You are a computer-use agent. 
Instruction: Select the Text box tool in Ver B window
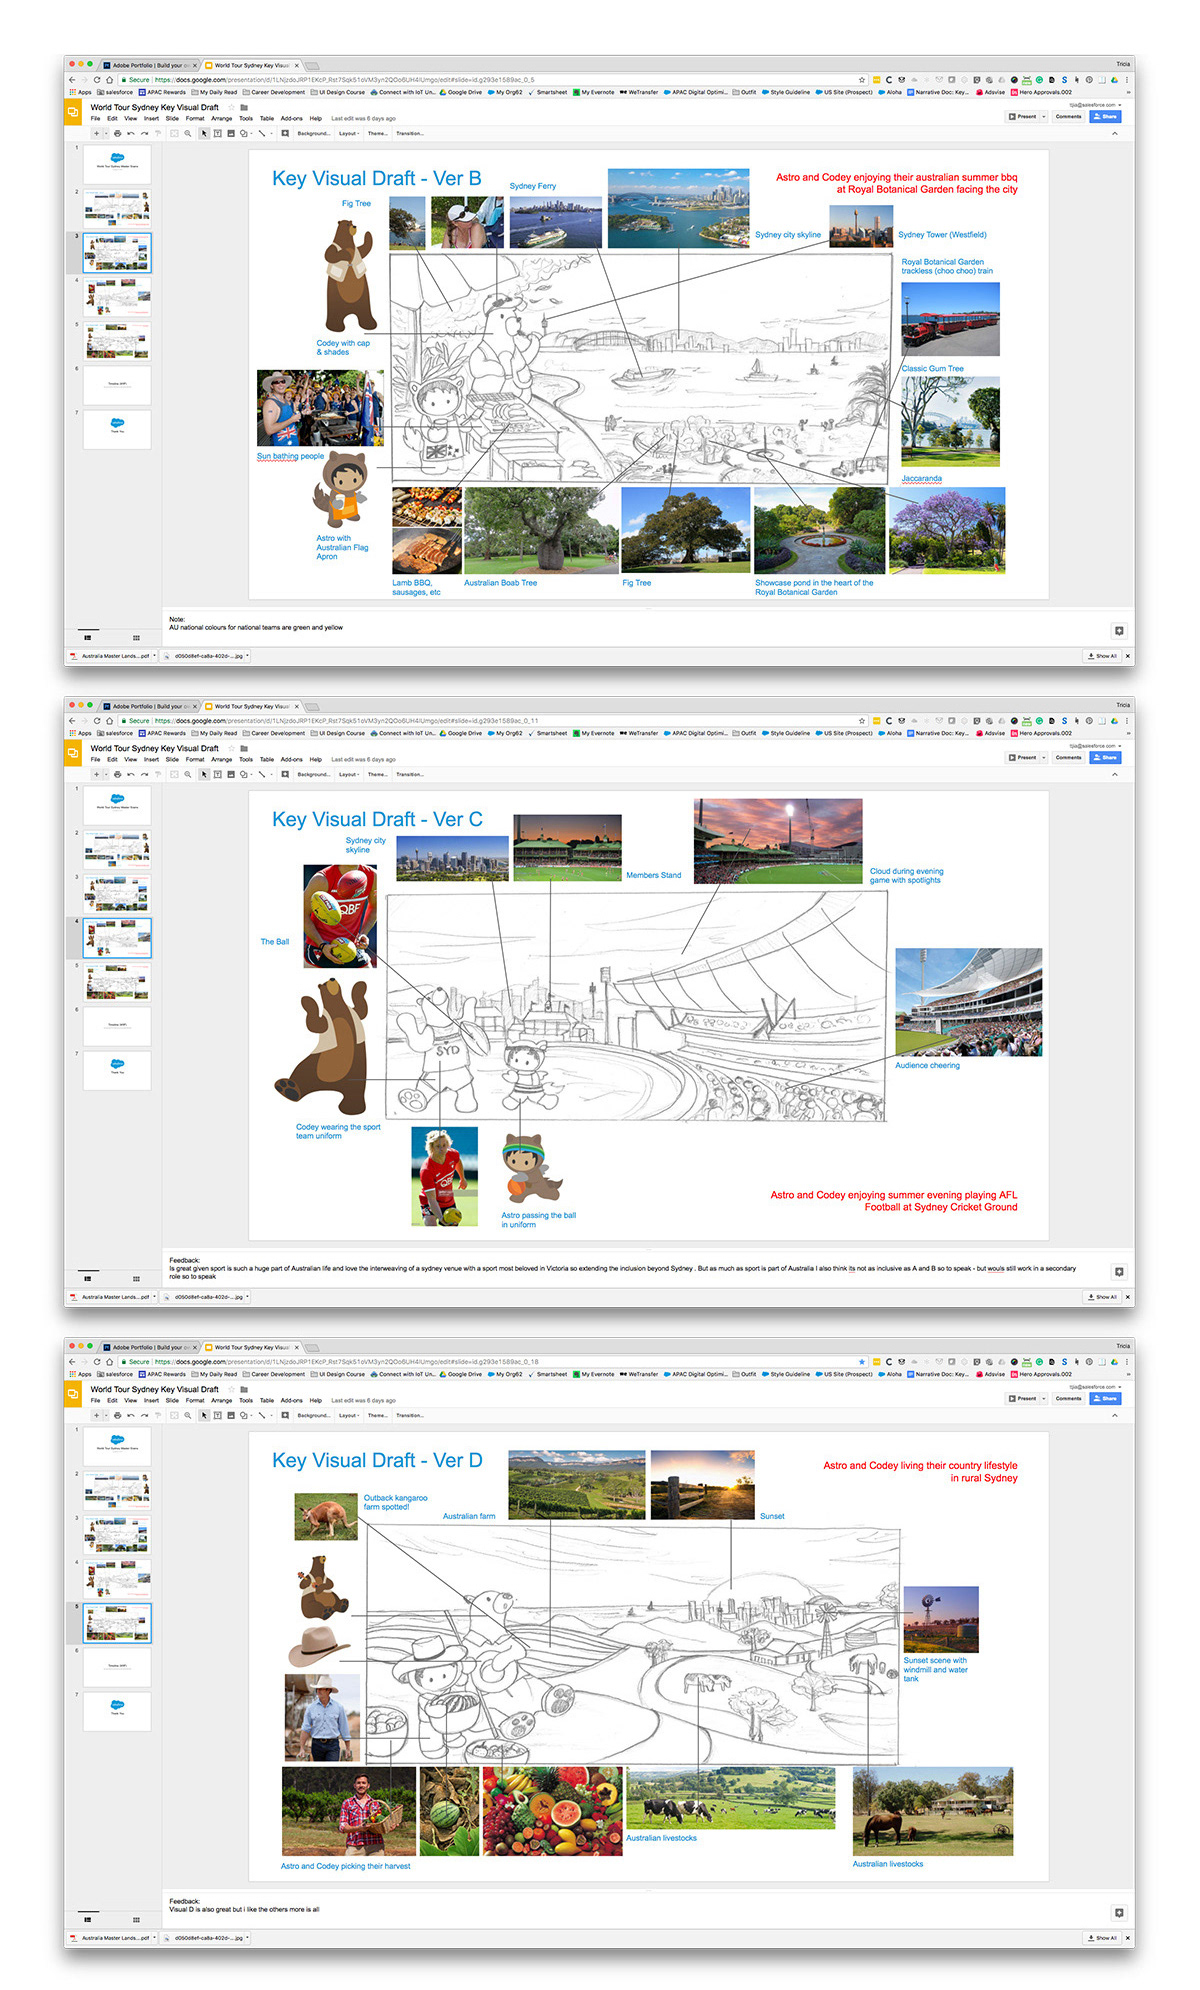pyautogui.click(x=217, y=133)
